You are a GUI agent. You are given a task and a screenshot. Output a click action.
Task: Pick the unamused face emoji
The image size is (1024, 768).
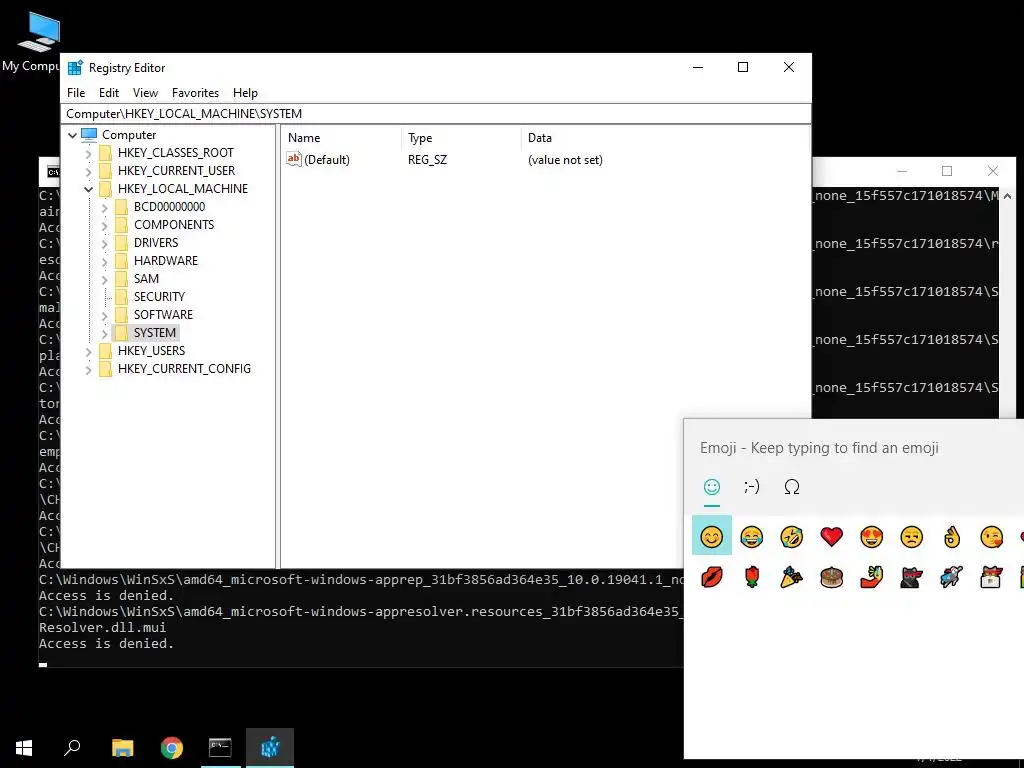pyautogui.click(x=911, y=537)
